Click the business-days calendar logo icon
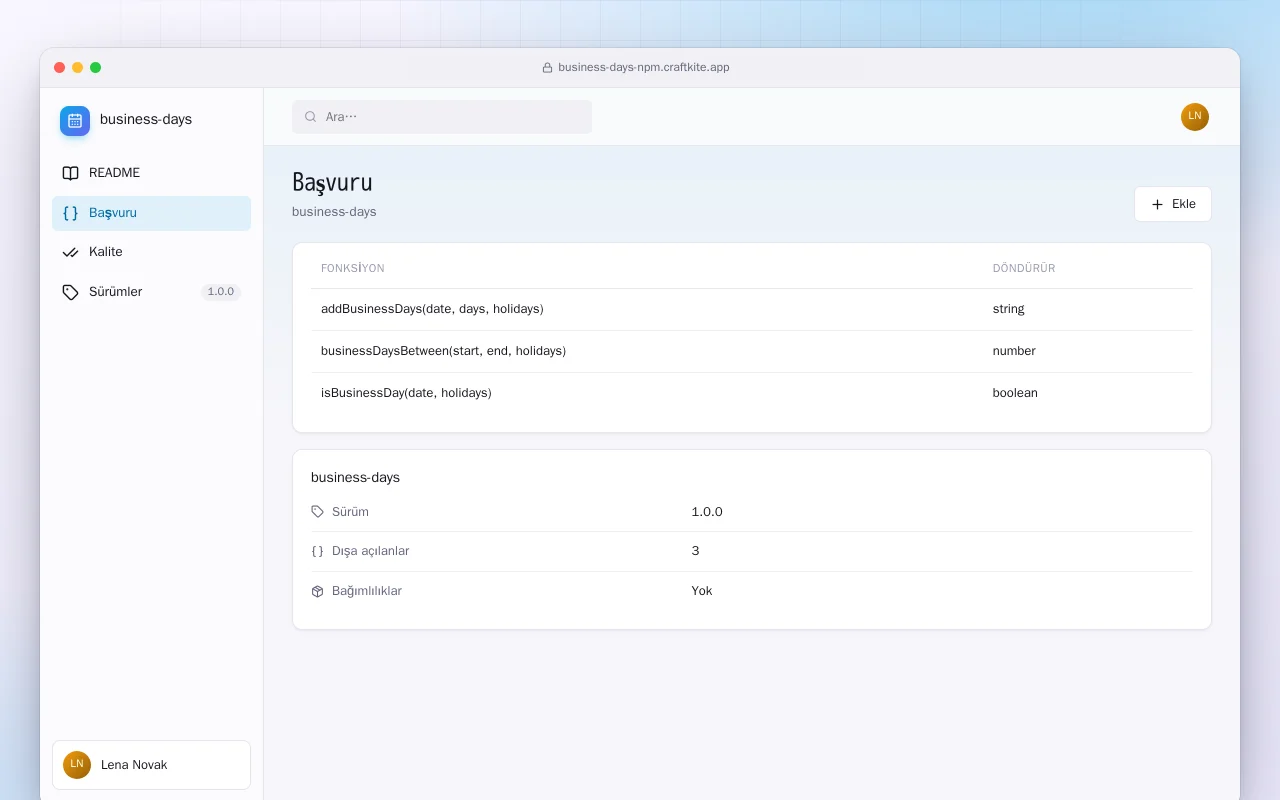Screen dimensions: 1280x800 (75, 121)
